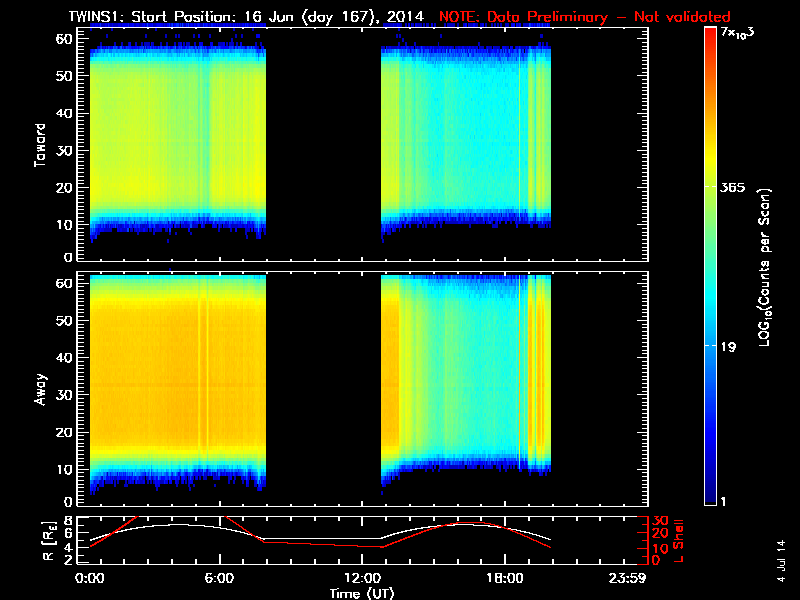Click the '0:00' time tick label

[x=90, y=578]
